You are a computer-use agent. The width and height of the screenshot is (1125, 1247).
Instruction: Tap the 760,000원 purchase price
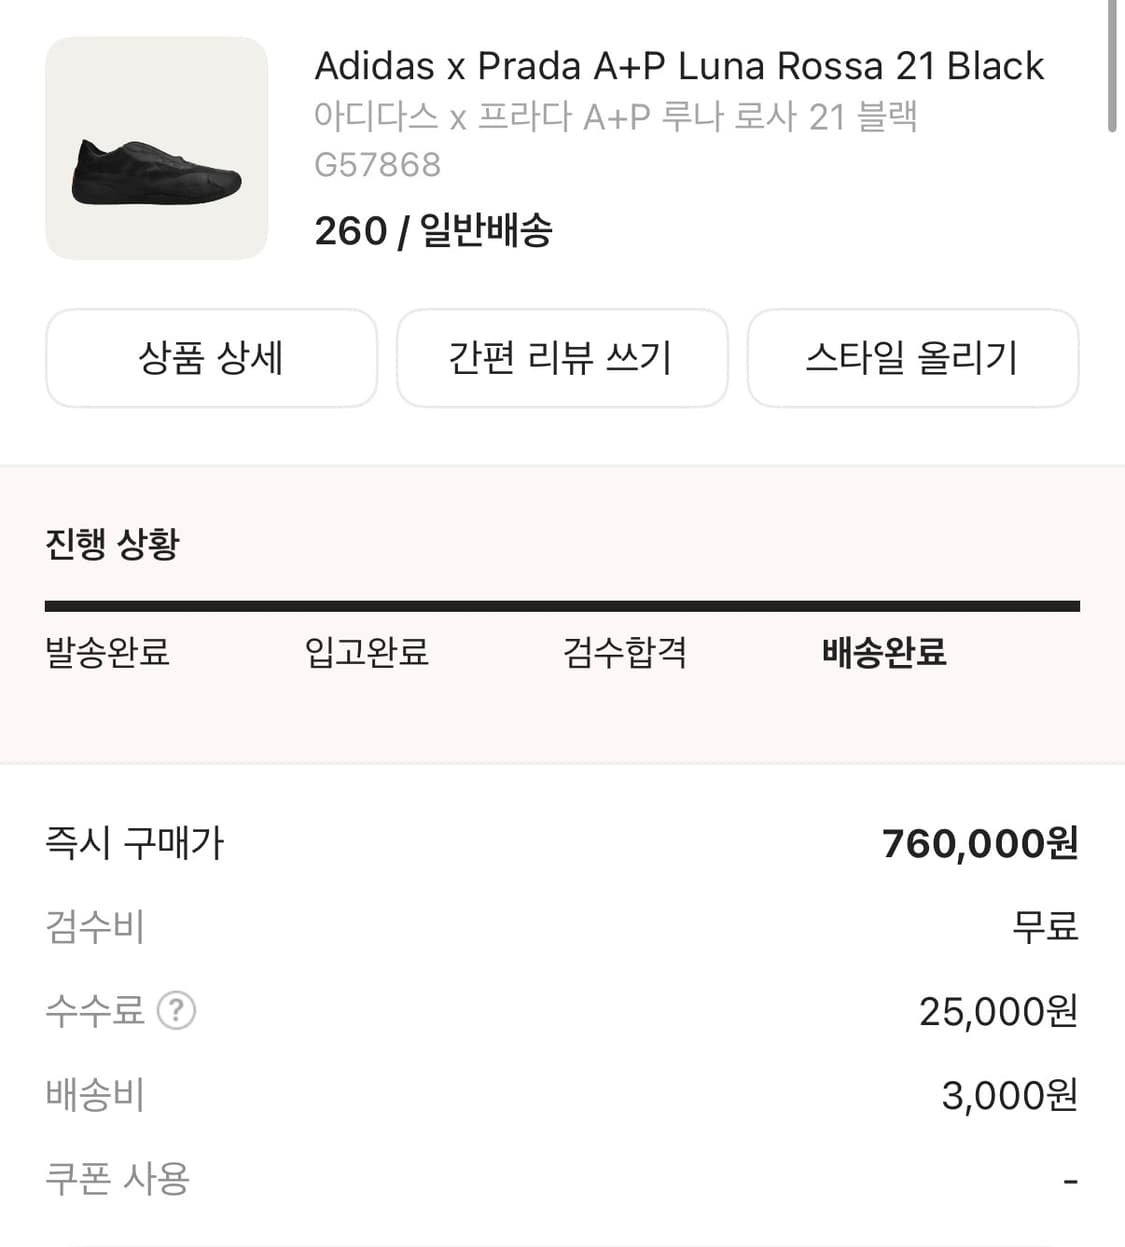click(979, 844)
